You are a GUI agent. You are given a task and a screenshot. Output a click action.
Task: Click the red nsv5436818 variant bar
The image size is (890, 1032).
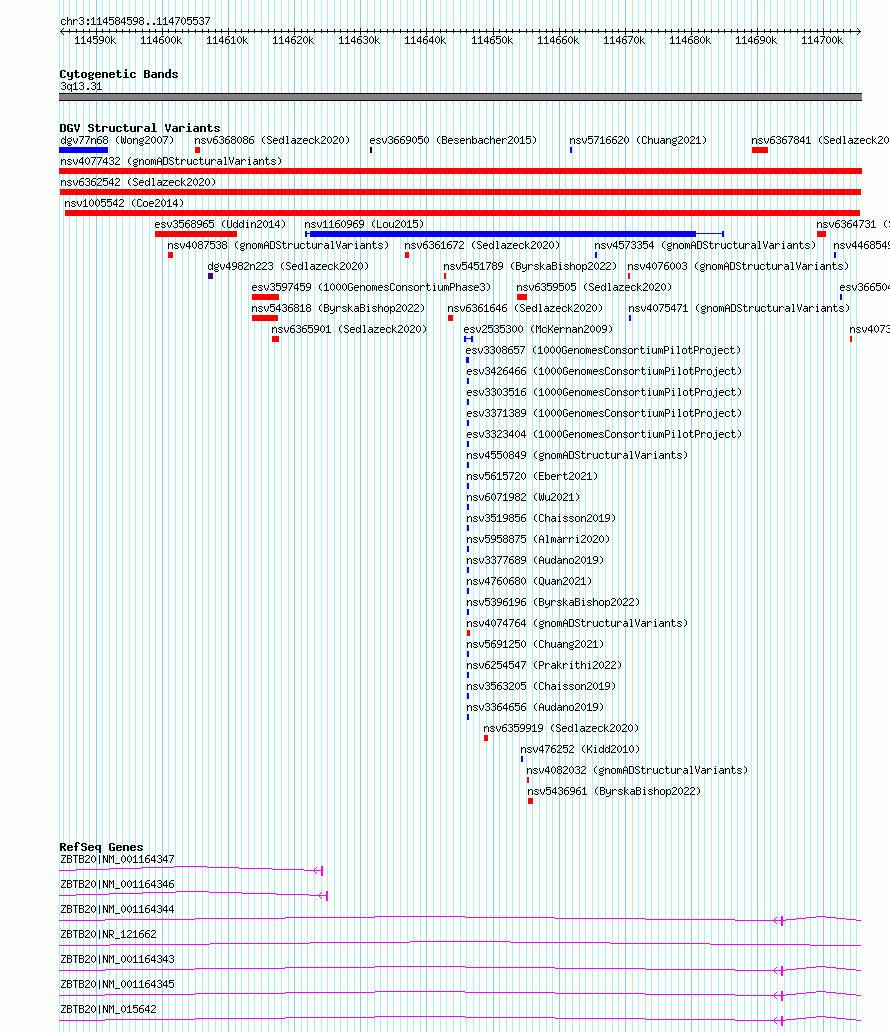[x=265, y=319]
